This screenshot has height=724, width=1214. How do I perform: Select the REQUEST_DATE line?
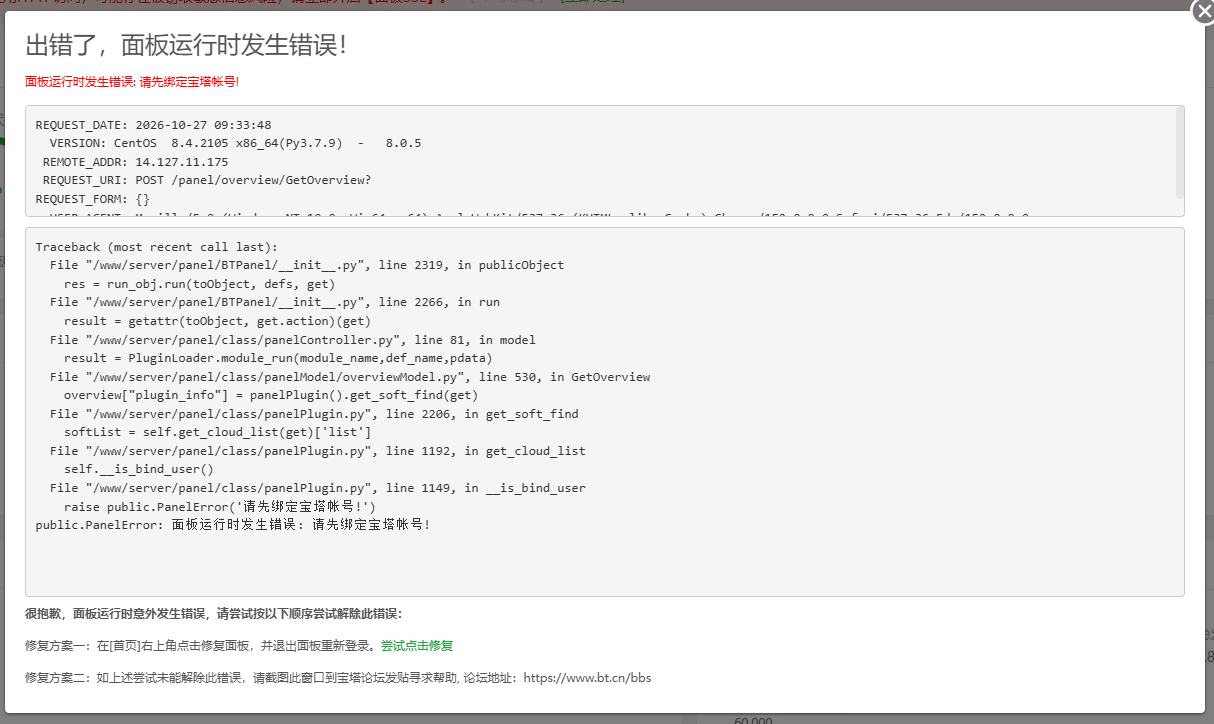[x=154, y=125]
